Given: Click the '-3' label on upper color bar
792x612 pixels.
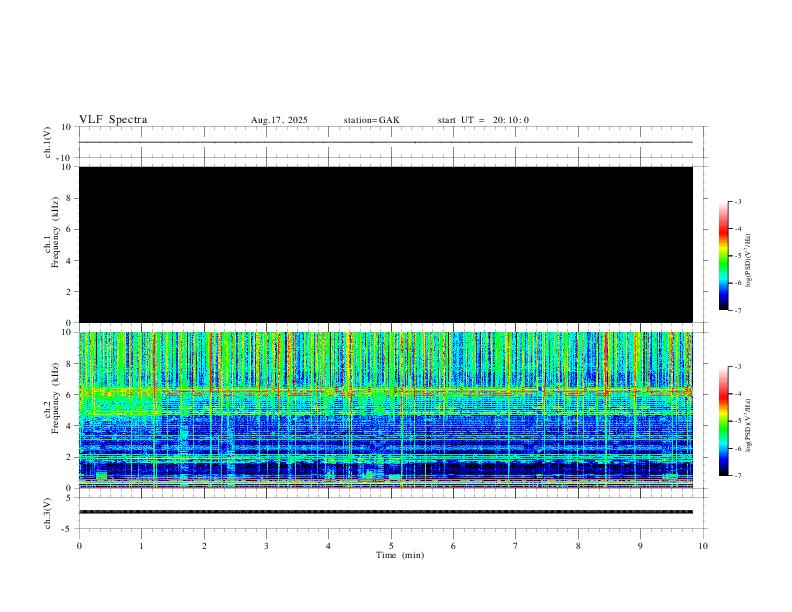Looking at the screenshot, I should pos(737,201).
